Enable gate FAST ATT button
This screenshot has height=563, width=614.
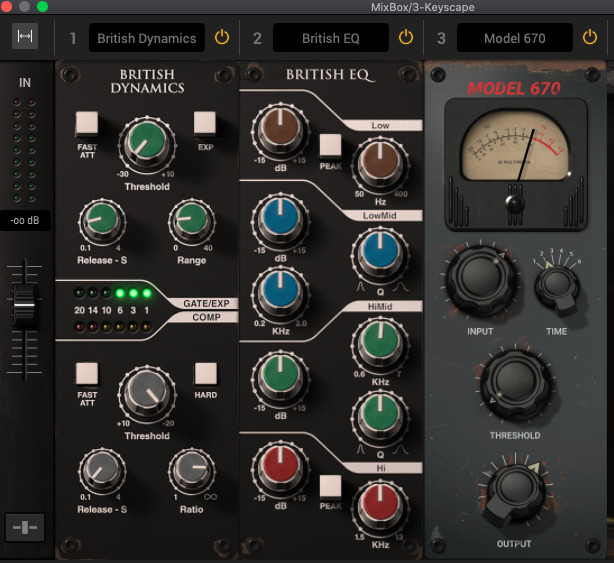(x=87, y=123)
